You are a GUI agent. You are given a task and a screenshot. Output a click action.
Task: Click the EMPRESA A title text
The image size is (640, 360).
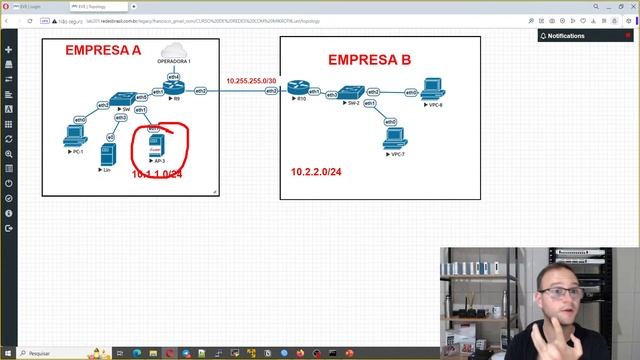pos(103,50)
